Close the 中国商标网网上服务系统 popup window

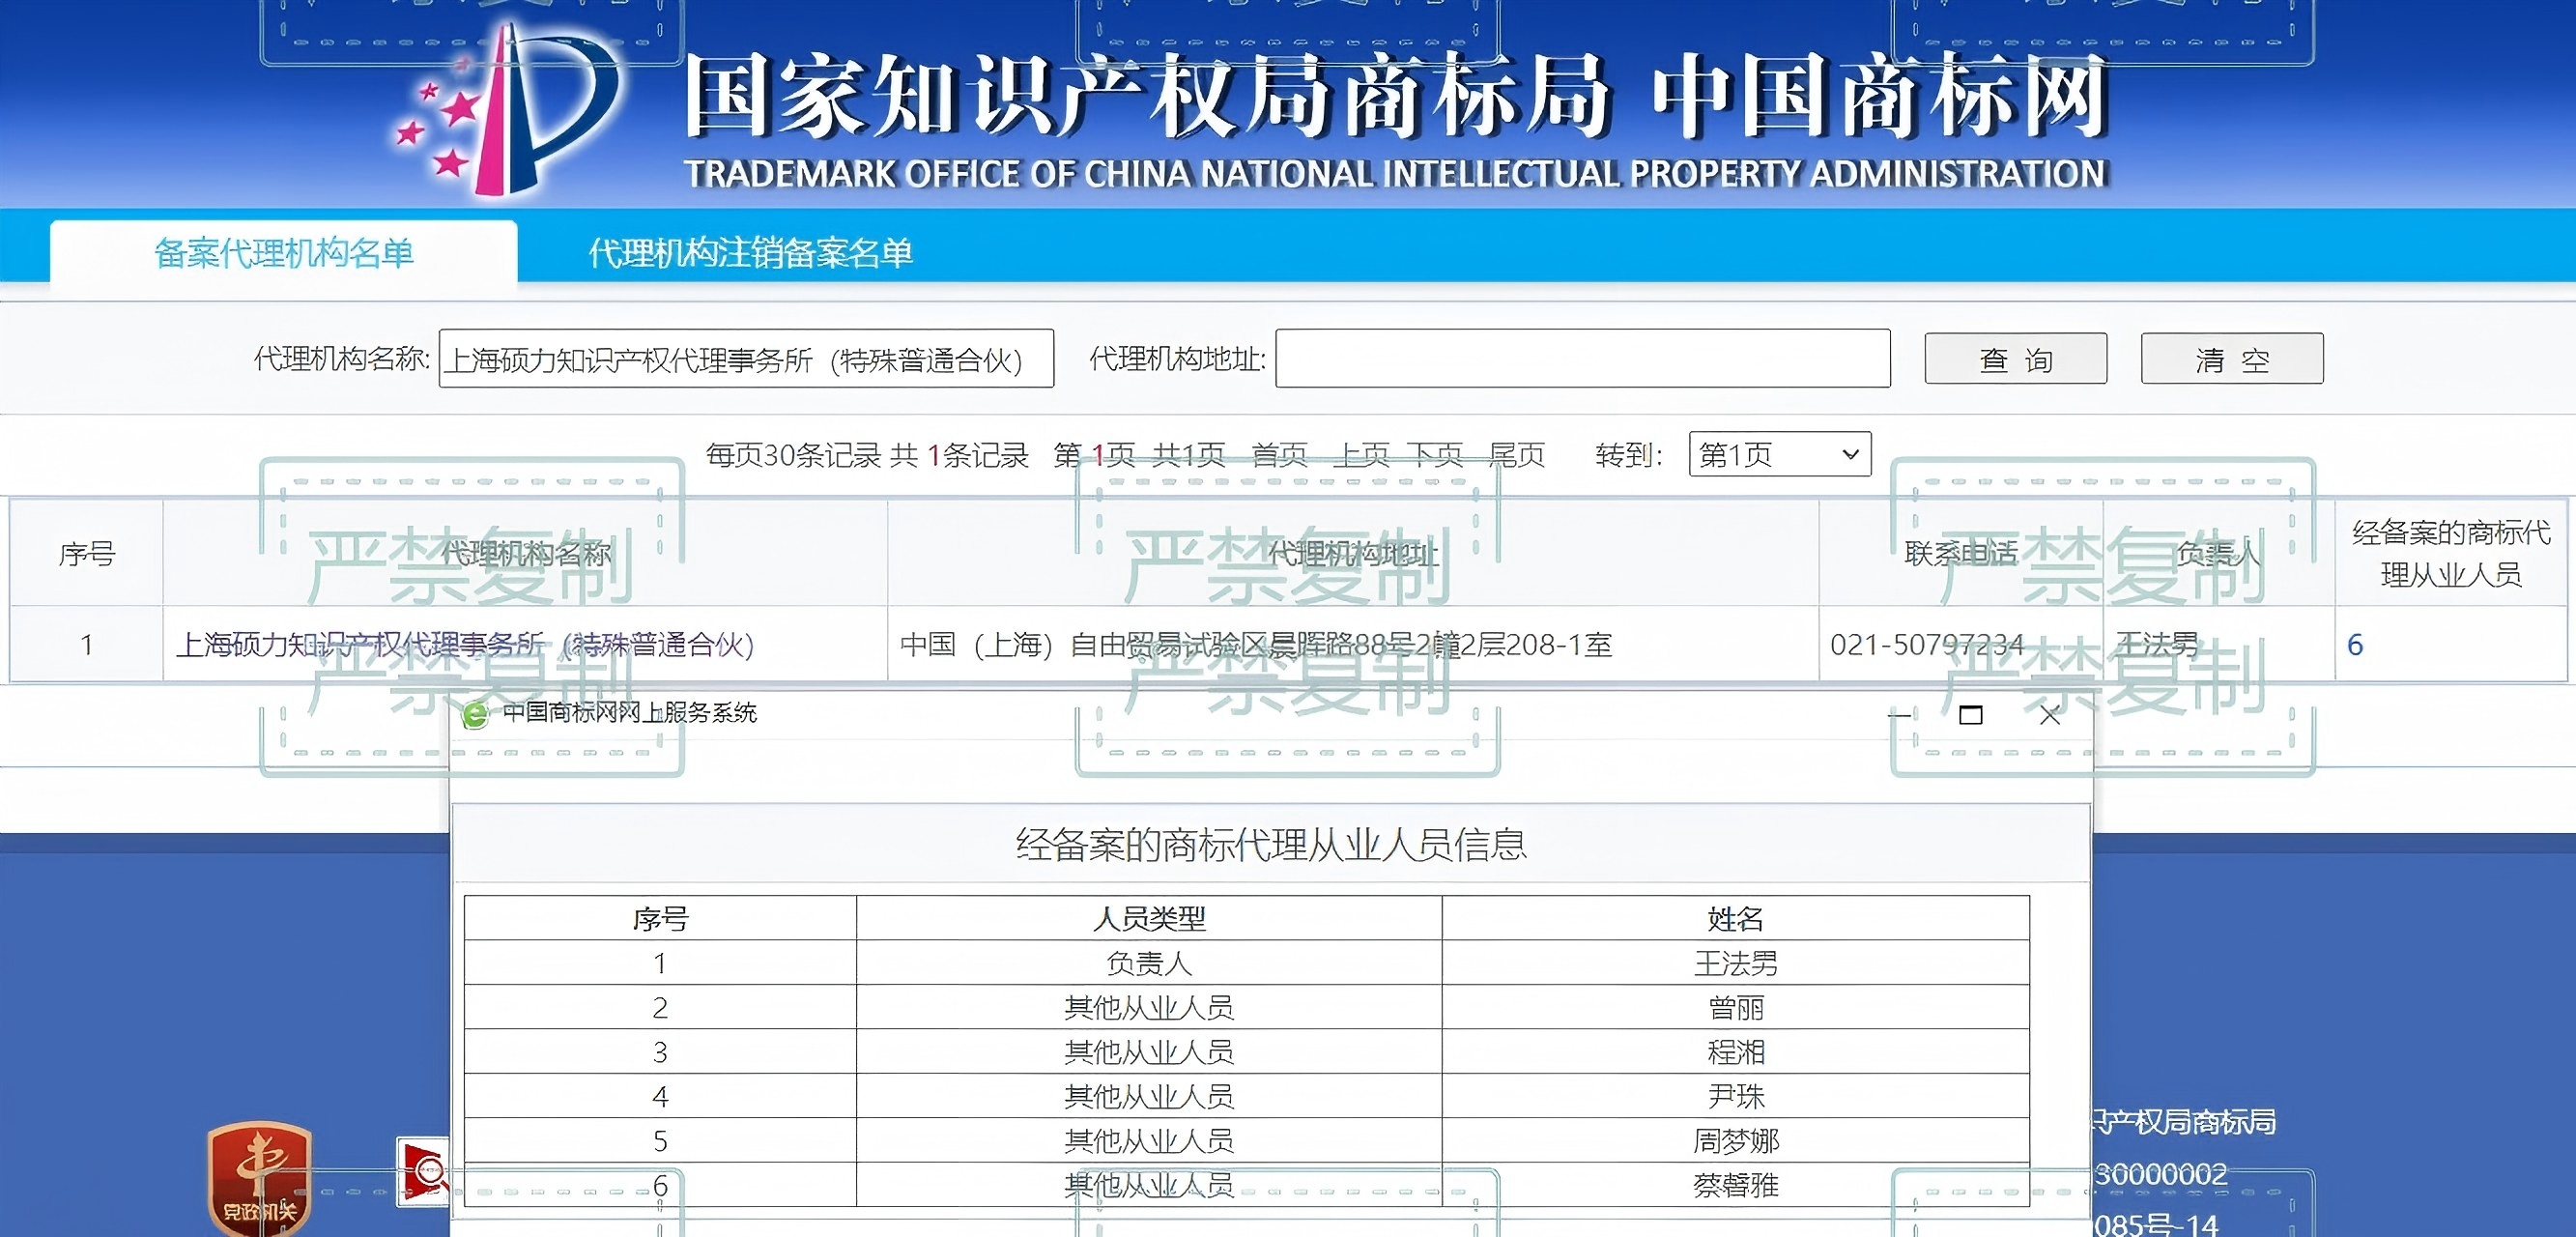2049,715
